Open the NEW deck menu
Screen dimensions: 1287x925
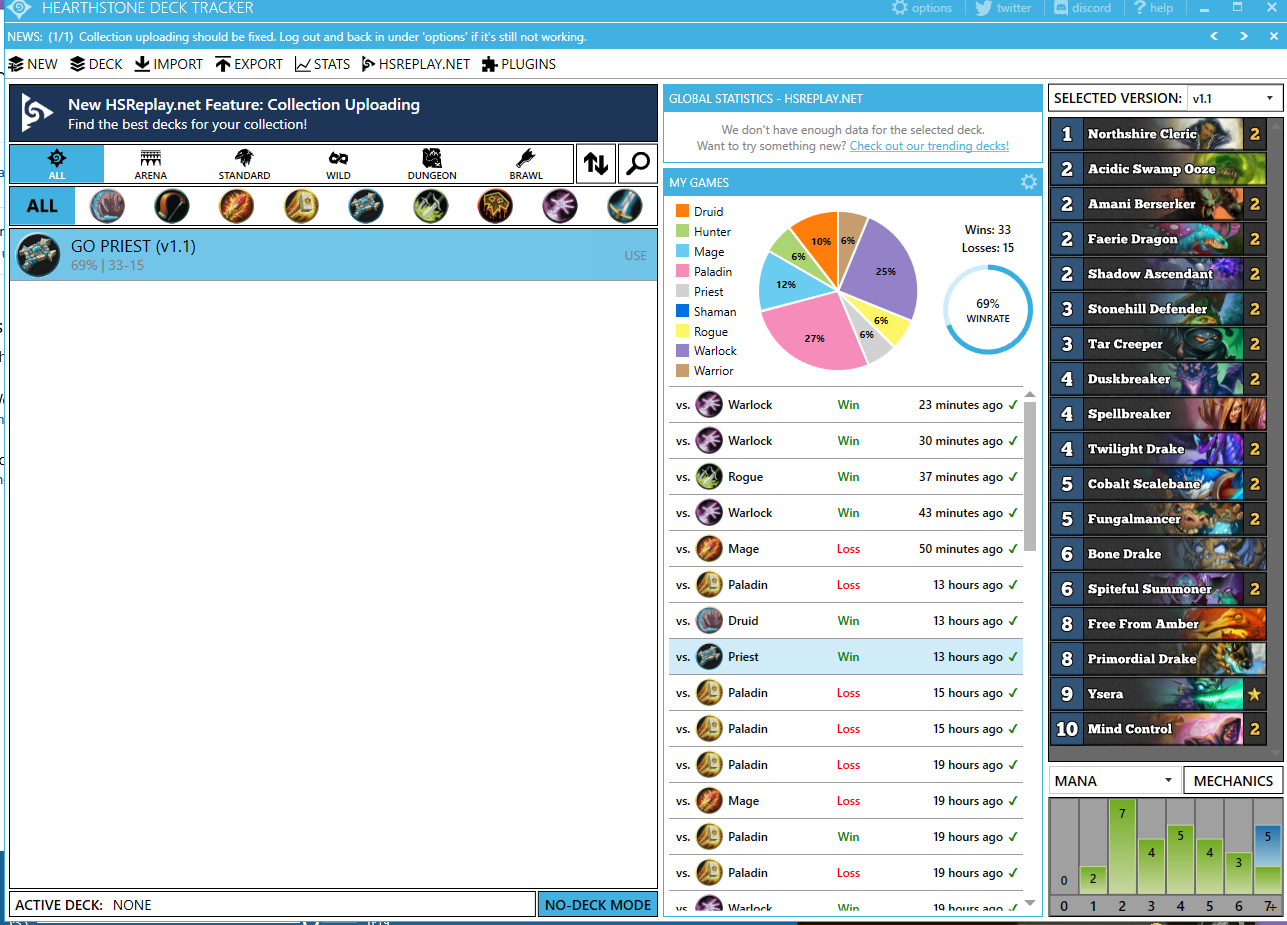tap(33, 64)
